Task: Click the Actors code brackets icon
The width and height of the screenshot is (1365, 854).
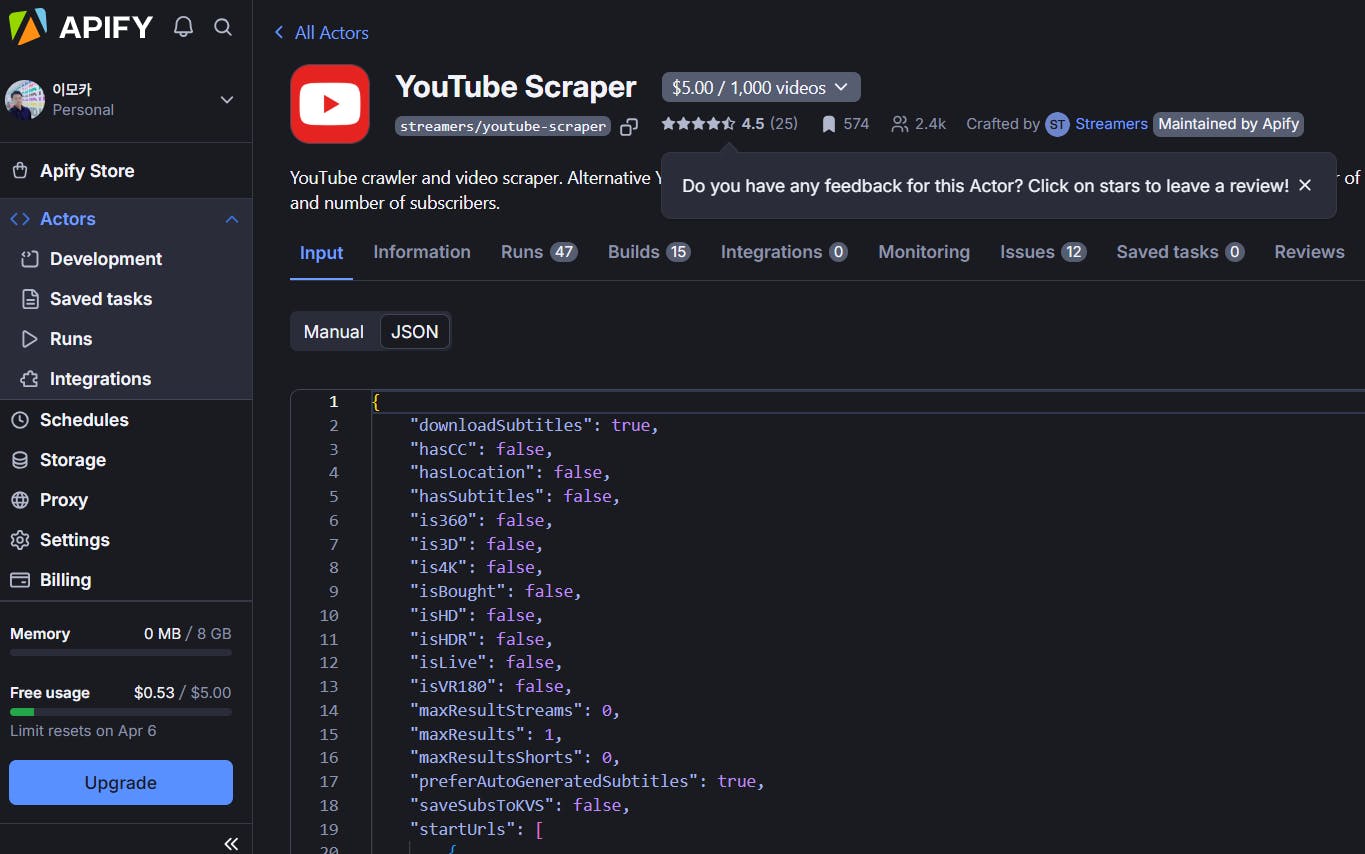Action: [19, 219]
